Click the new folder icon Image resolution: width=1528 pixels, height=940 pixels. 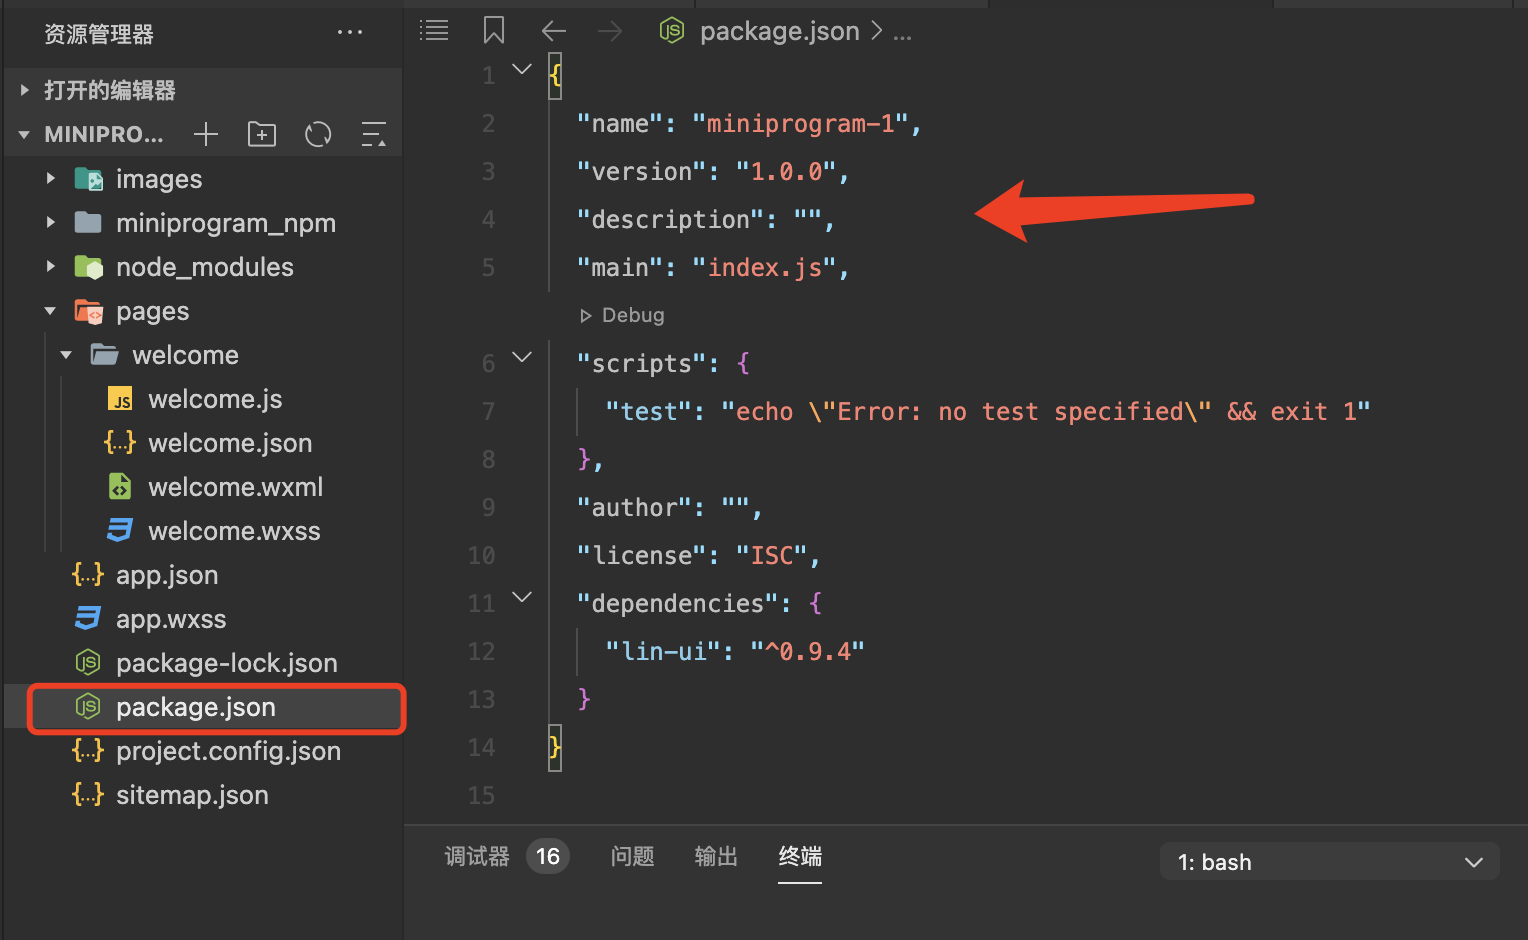click(262, 134)
